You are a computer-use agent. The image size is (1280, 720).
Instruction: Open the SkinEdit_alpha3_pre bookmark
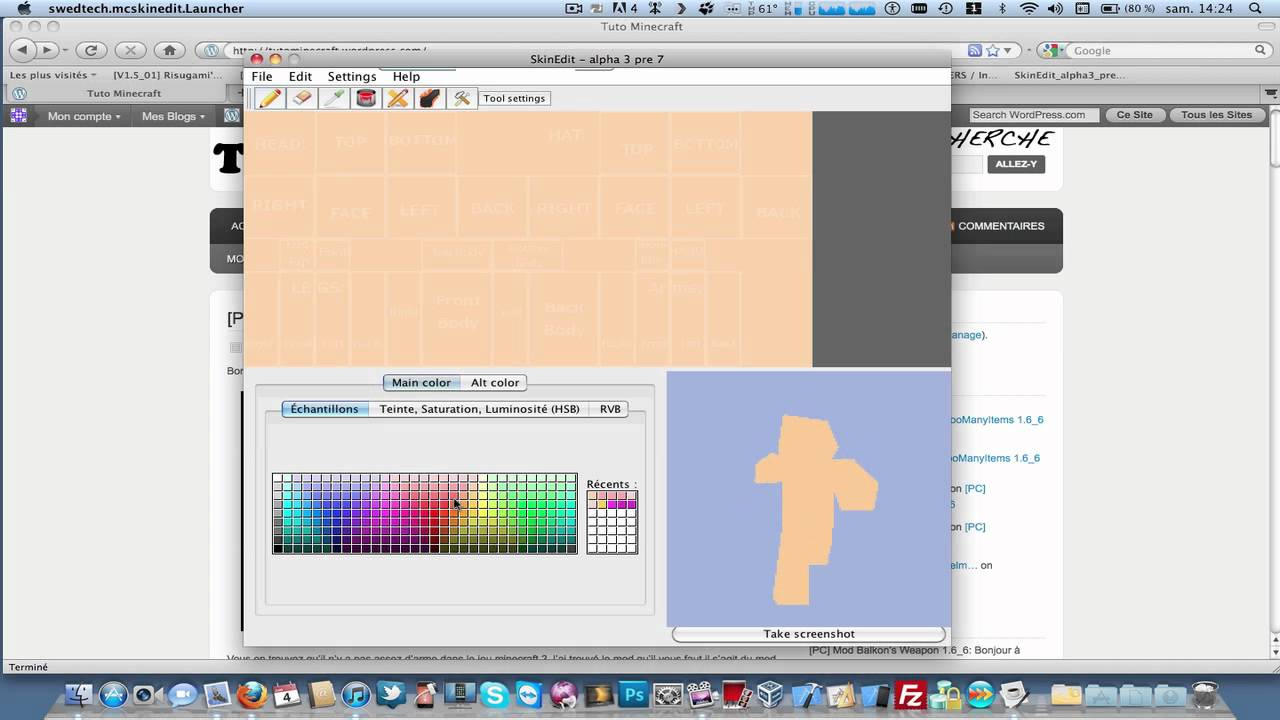[x=1069, y=75]
